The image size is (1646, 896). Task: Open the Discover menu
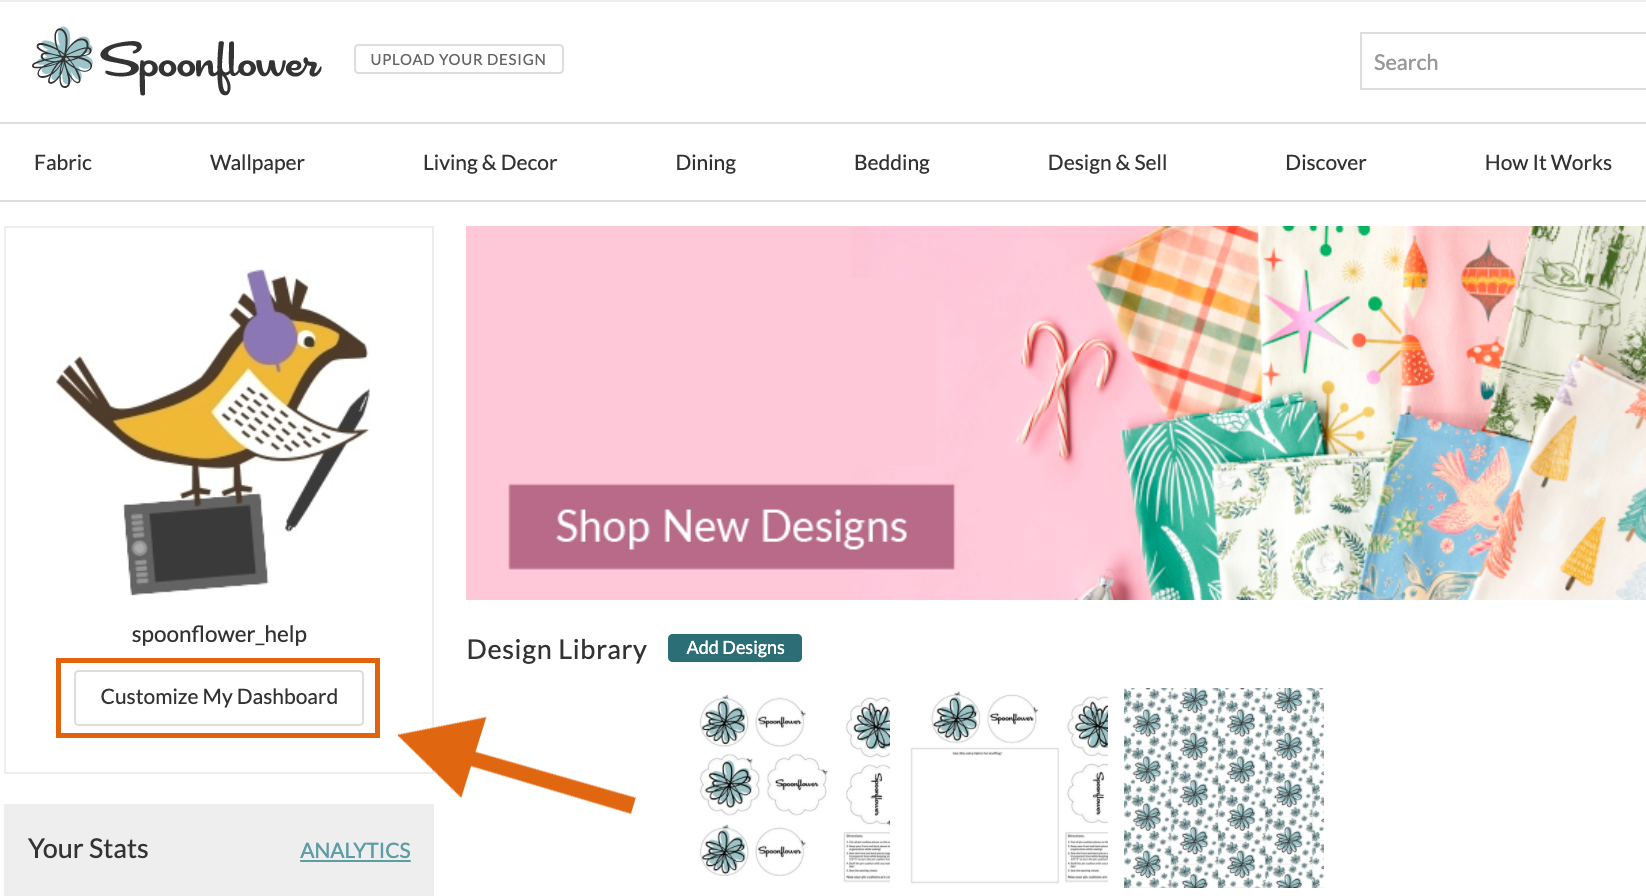coord(1326,162)
